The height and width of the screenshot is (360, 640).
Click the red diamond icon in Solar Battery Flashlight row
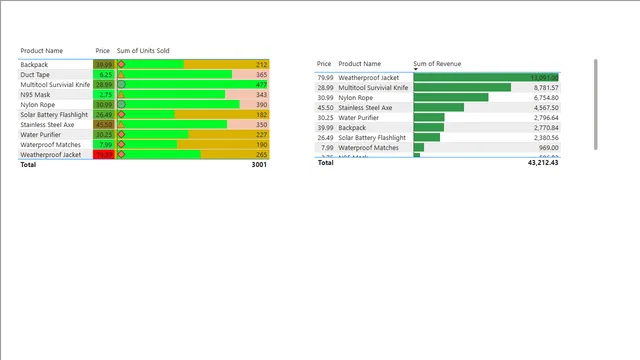click(x=121, y=115)
